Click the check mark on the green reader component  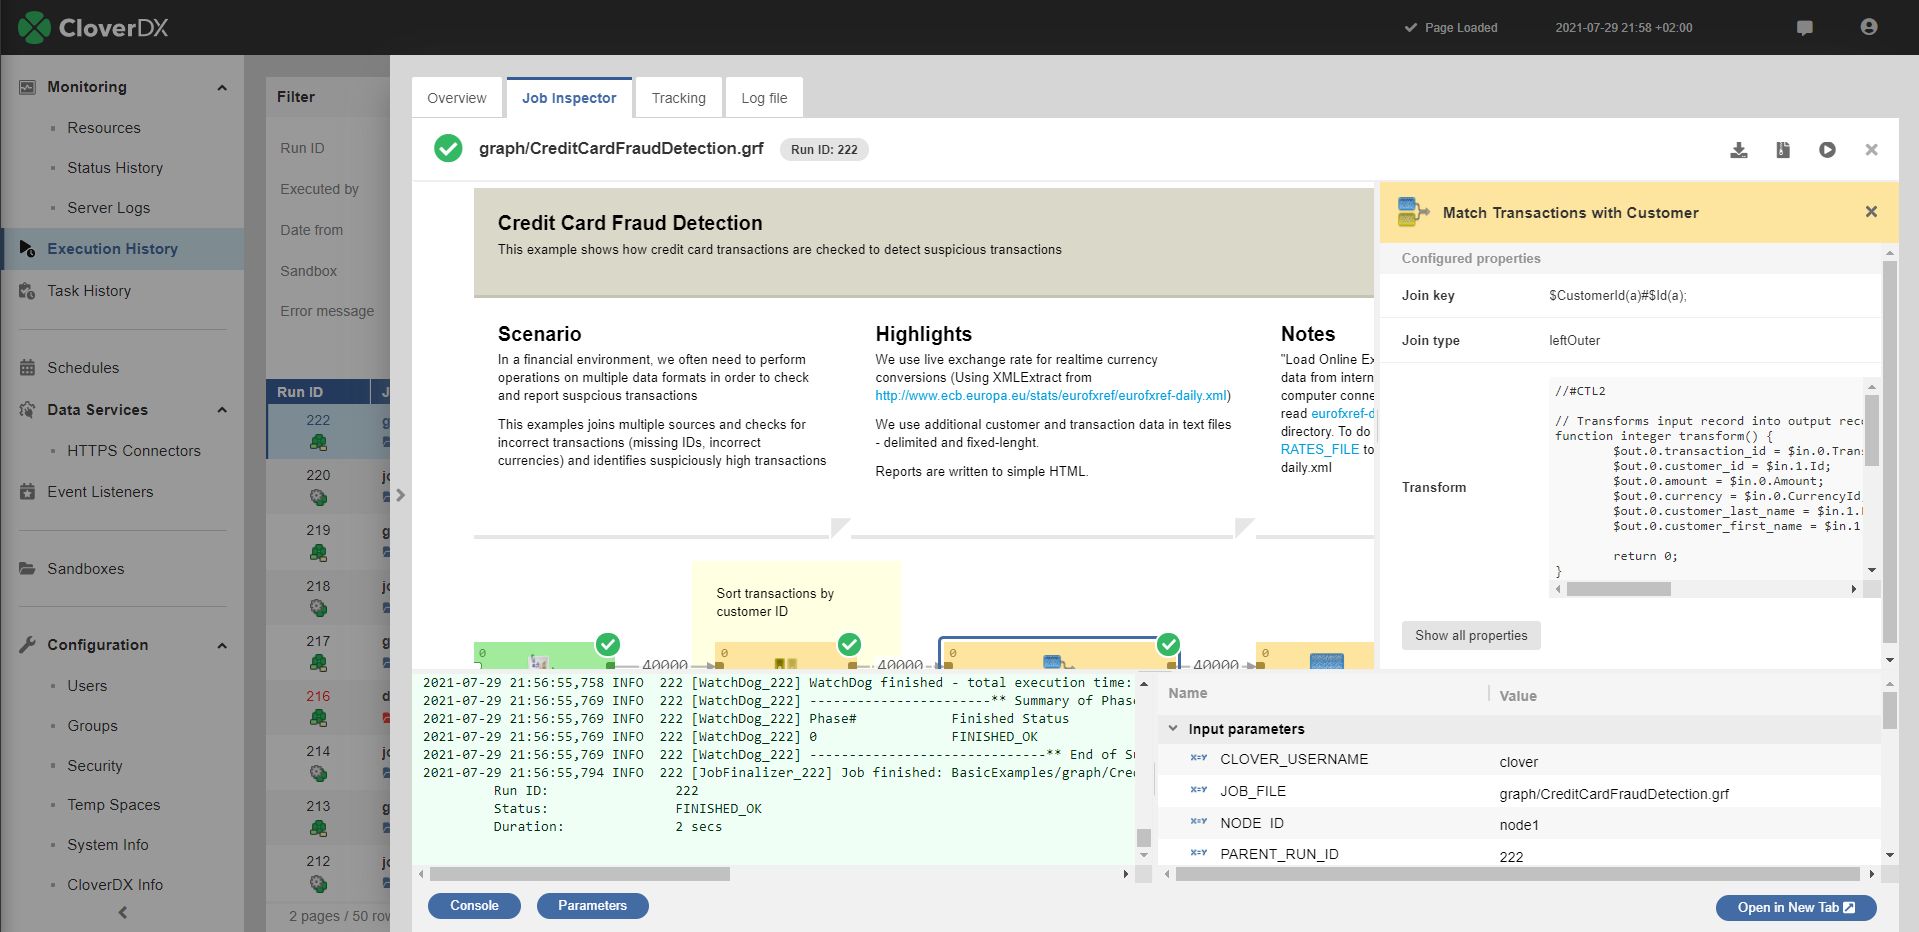(608, 644)
